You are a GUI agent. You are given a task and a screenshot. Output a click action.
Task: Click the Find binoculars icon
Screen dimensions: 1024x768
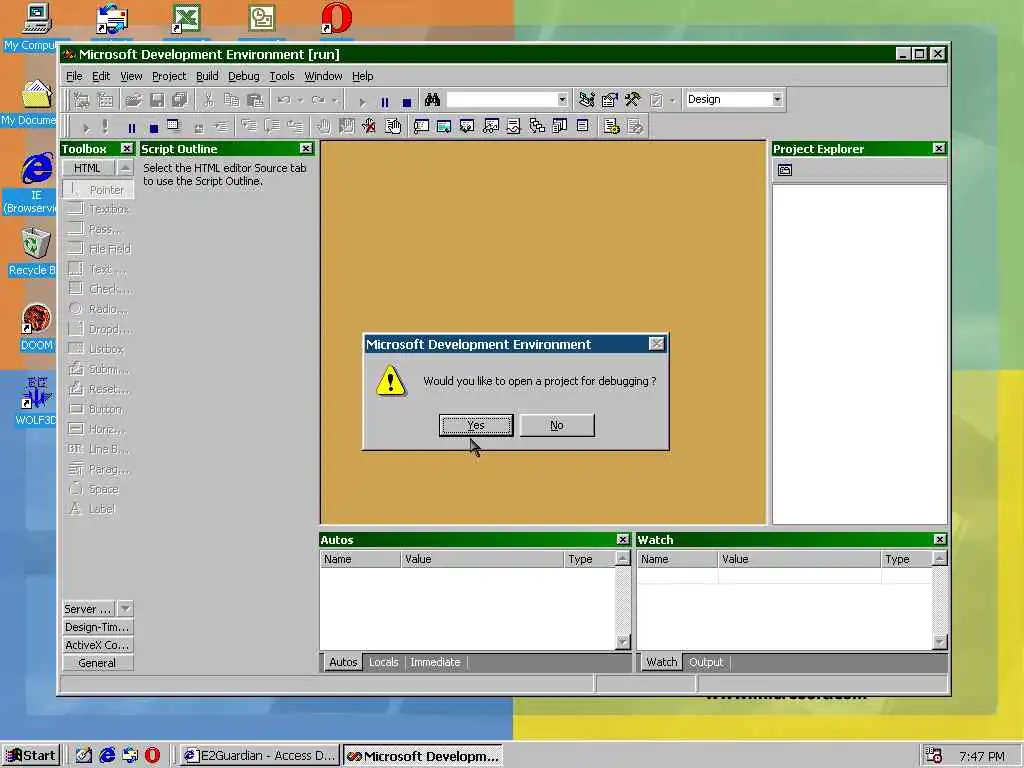pyautogui.click(x=432, y=100)
